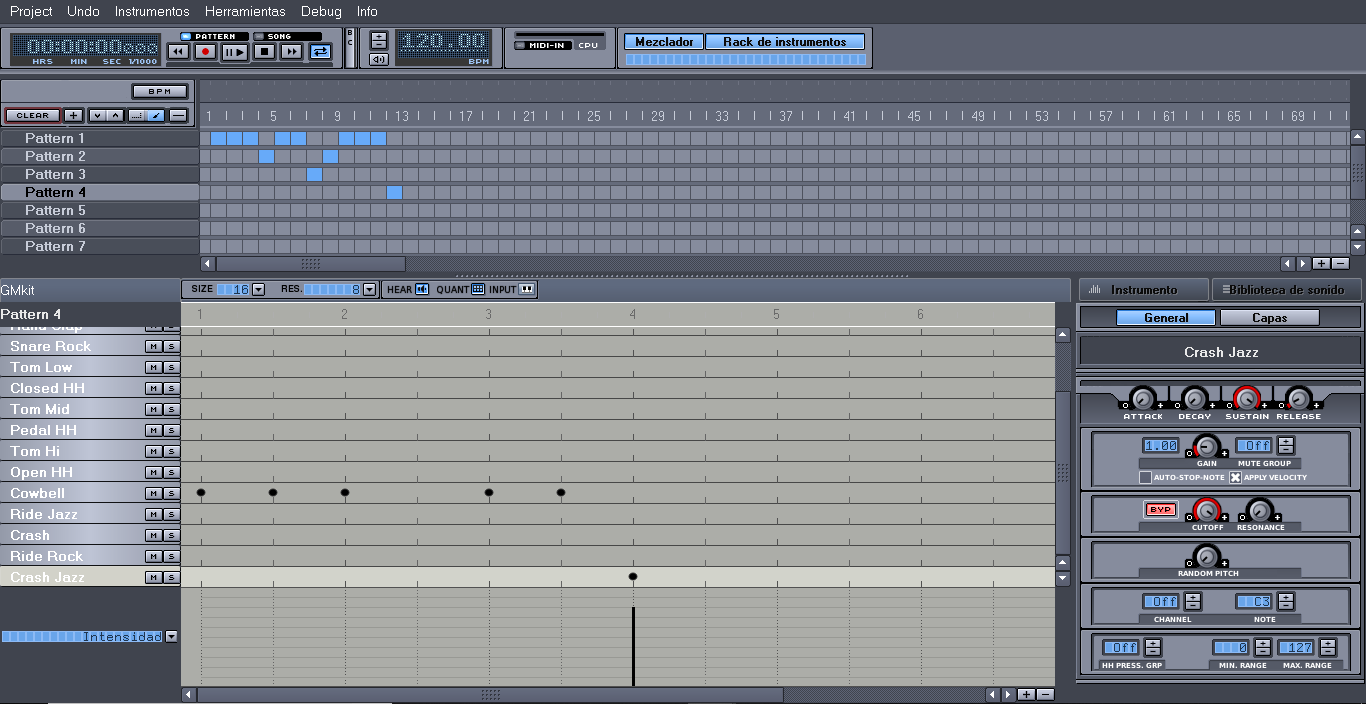Change the Max. Range stepper
Image resolution: width=1366 pixels, height=704 pixels.
[x=1326, y=648]
